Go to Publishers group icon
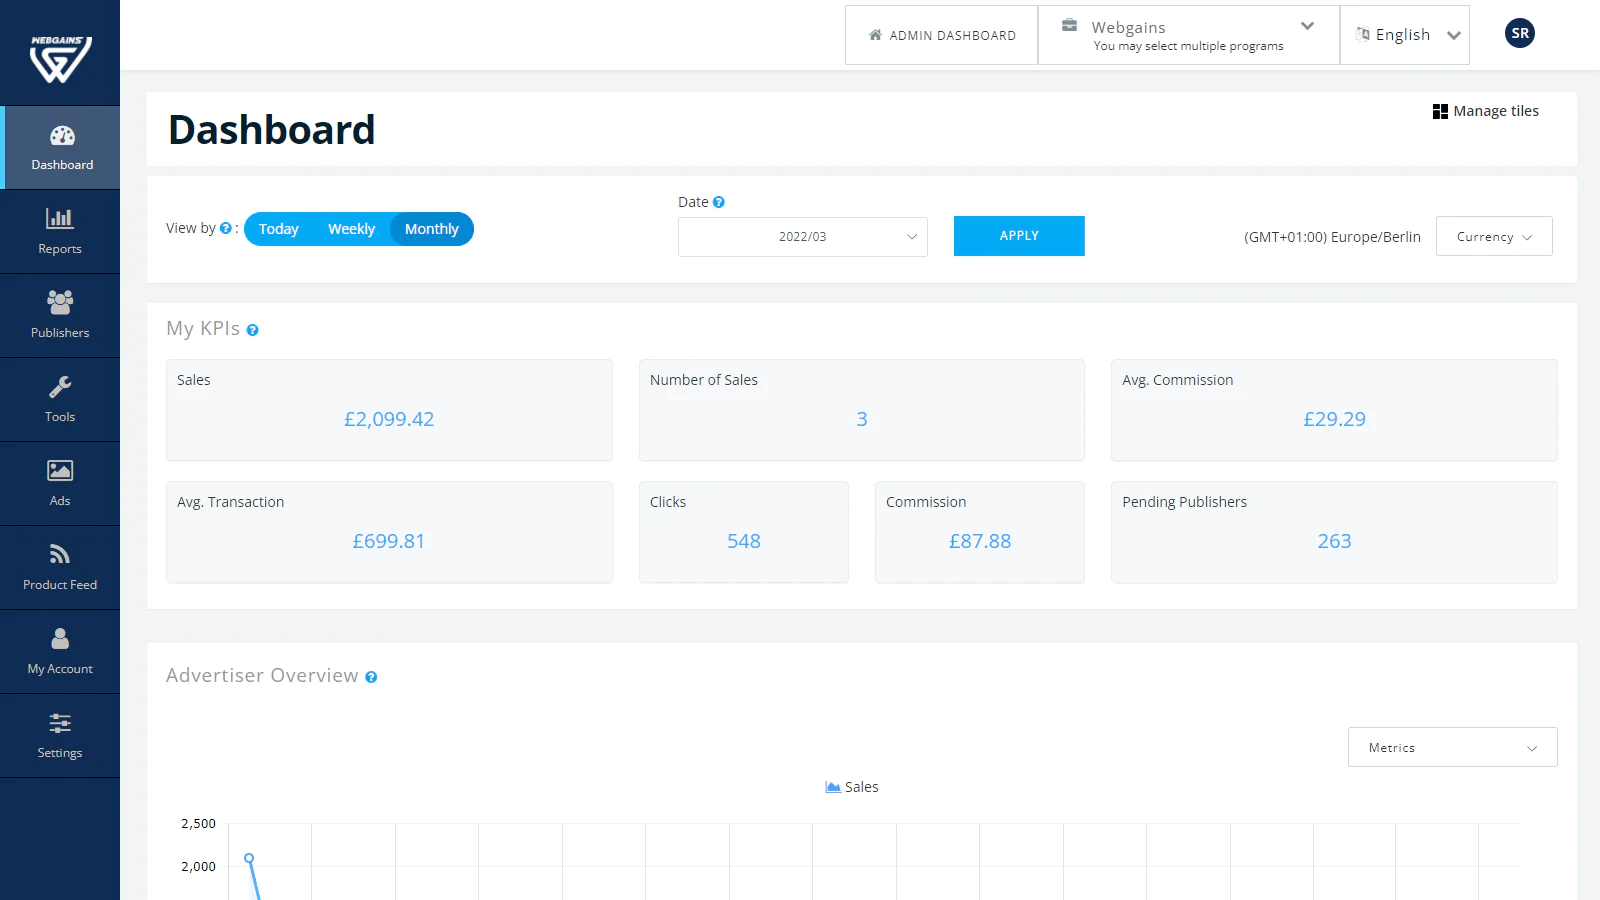The height and width of the screenshot is (900, 1600). (x=60, y=302)
